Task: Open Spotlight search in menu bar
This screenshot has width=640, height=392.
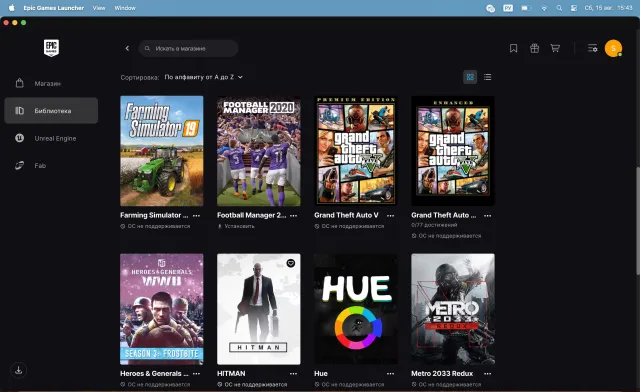Action: 559,8
